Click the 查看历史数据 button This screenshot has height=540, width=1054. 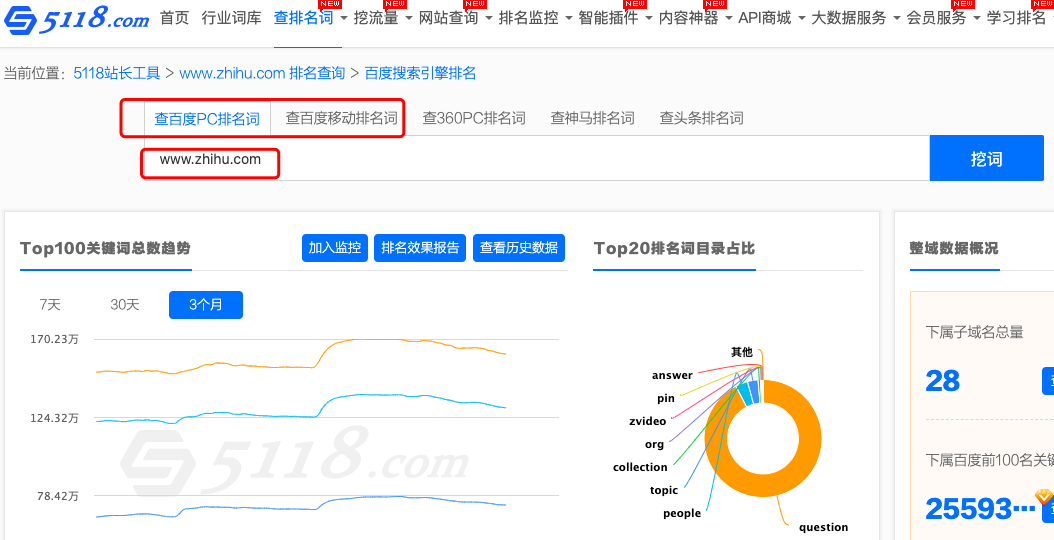[x=519, y=248]
